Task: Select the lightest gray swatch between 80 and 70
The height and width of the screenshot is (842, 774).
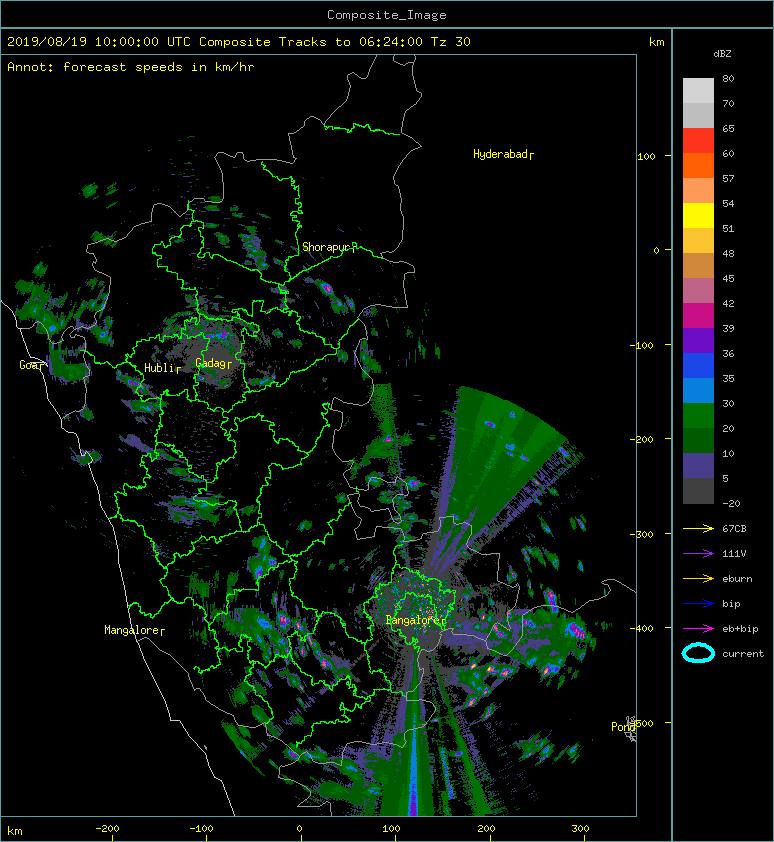Action: (698, 90)
